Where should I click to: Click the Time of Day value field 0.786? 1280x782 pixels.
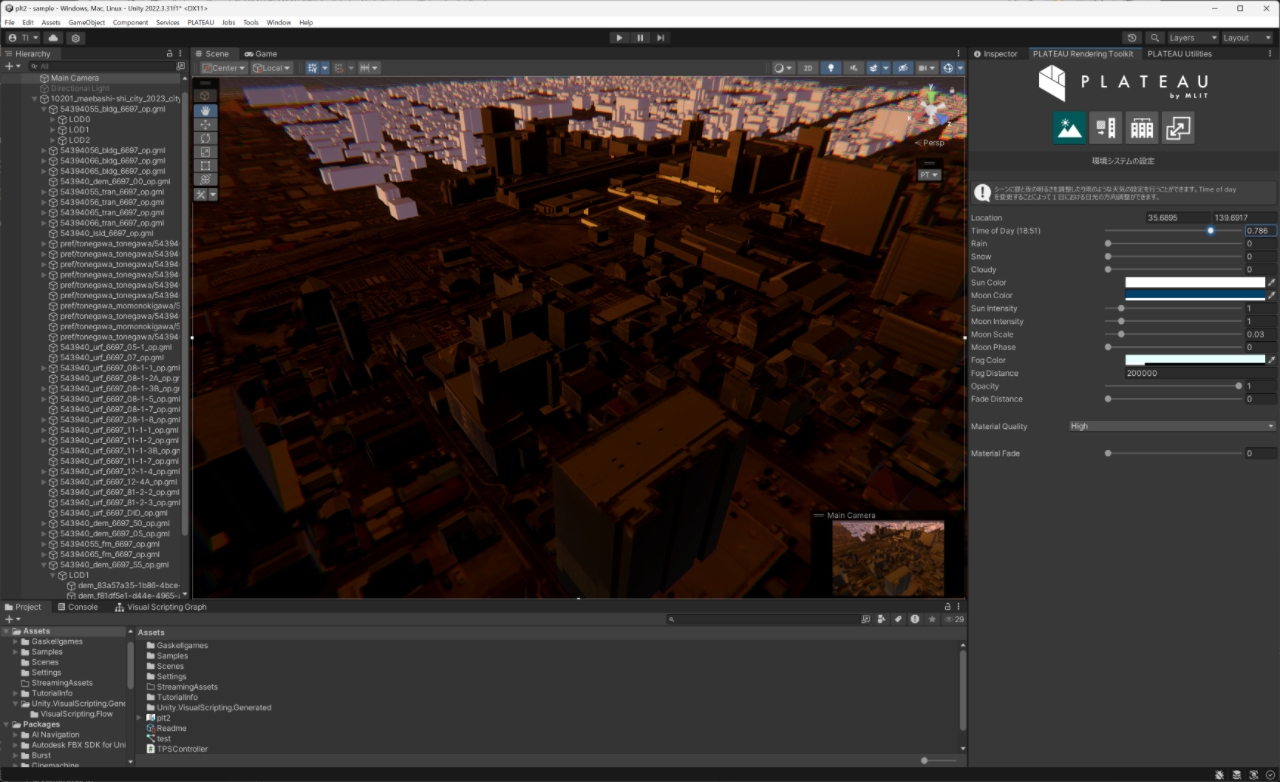click(1260, 231)
